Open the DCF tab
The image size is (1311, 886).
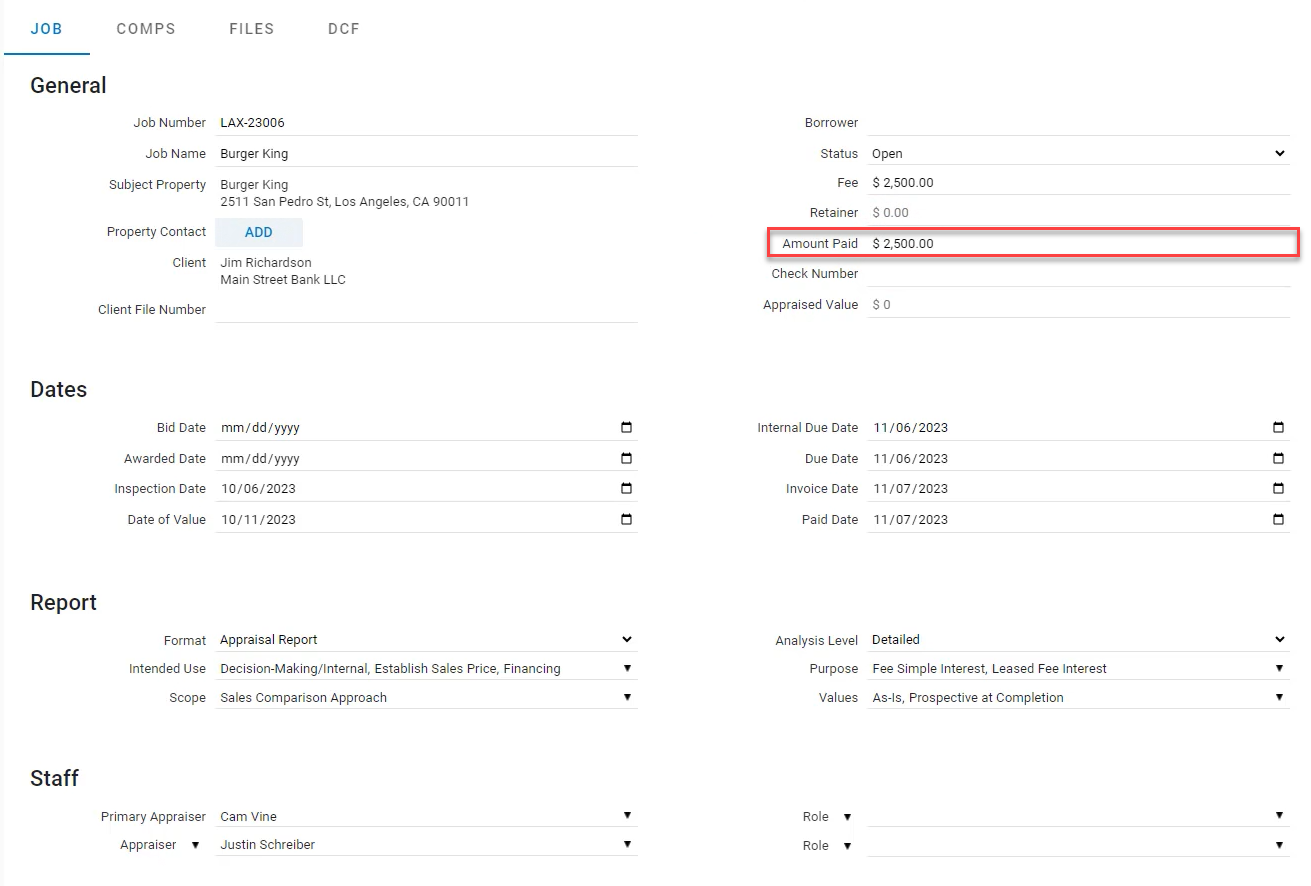(344, 29)
